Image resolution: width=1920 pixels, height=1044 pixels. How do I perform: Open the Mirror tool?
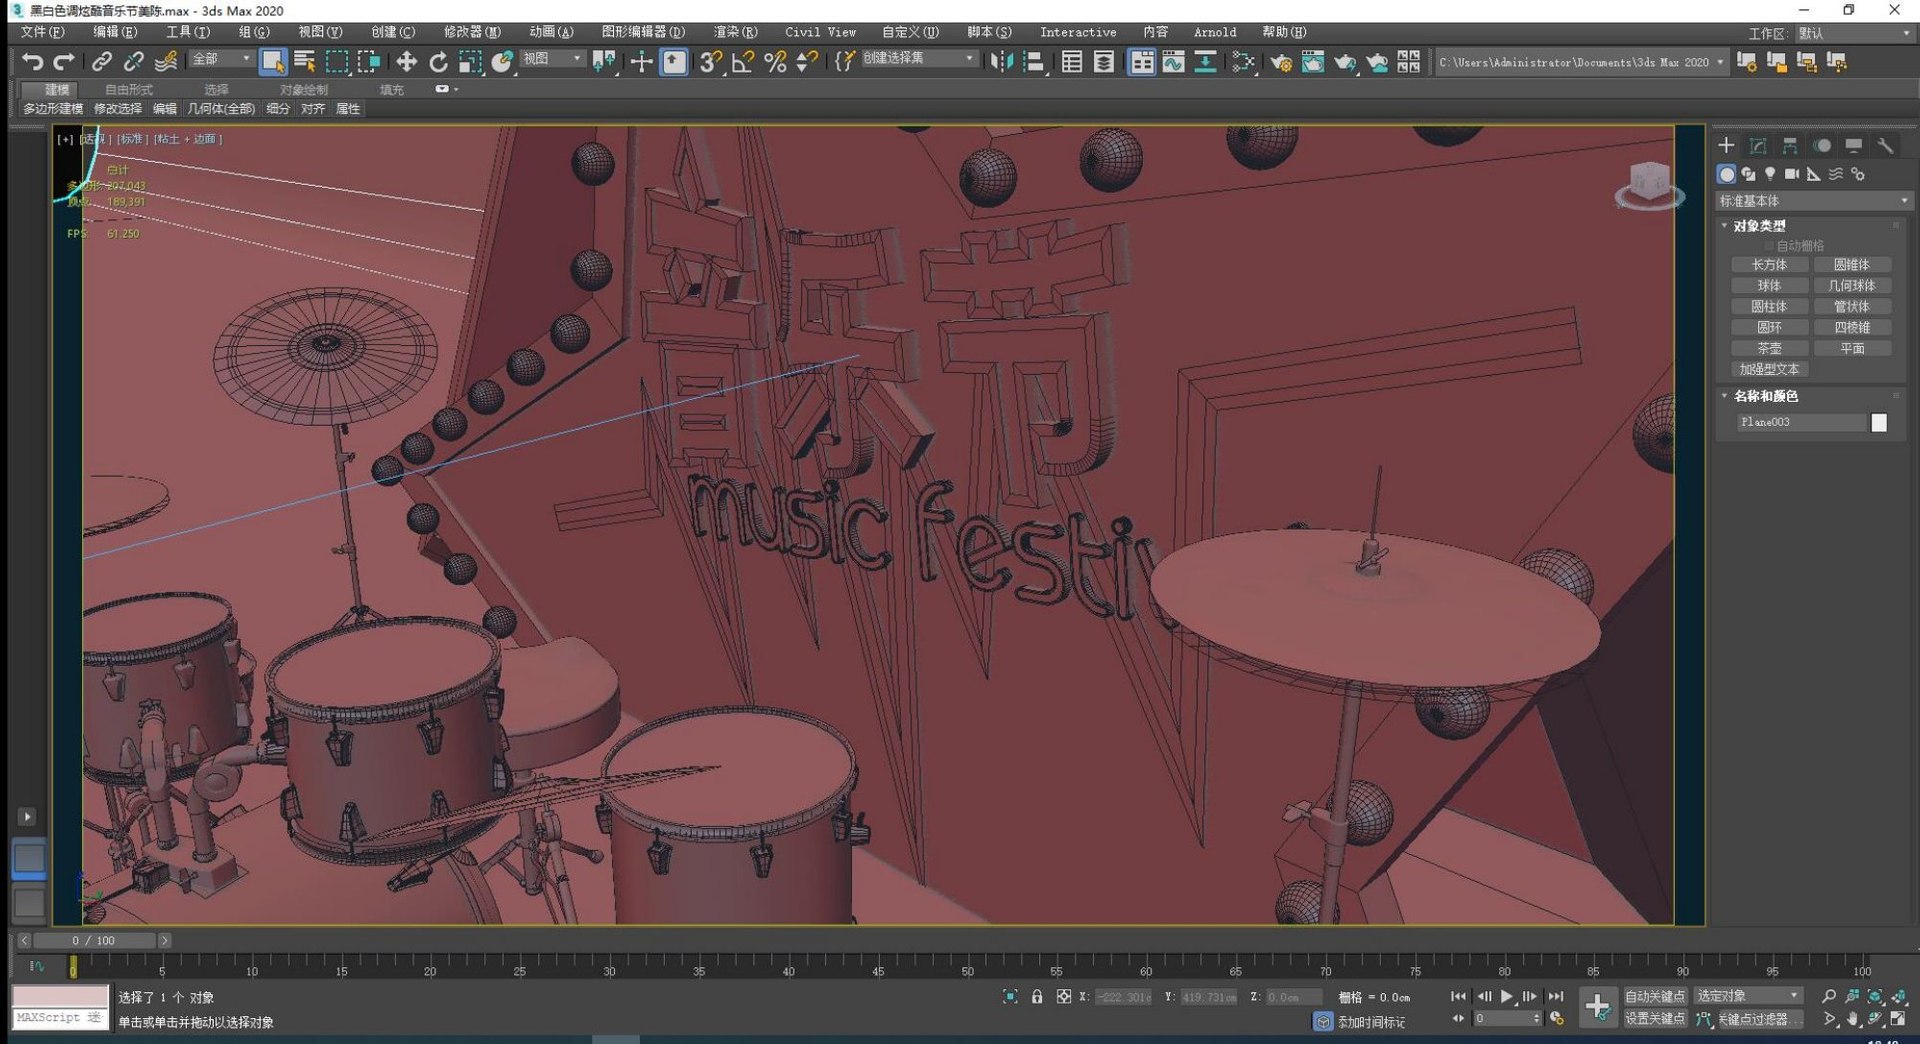coord(1000,62)
